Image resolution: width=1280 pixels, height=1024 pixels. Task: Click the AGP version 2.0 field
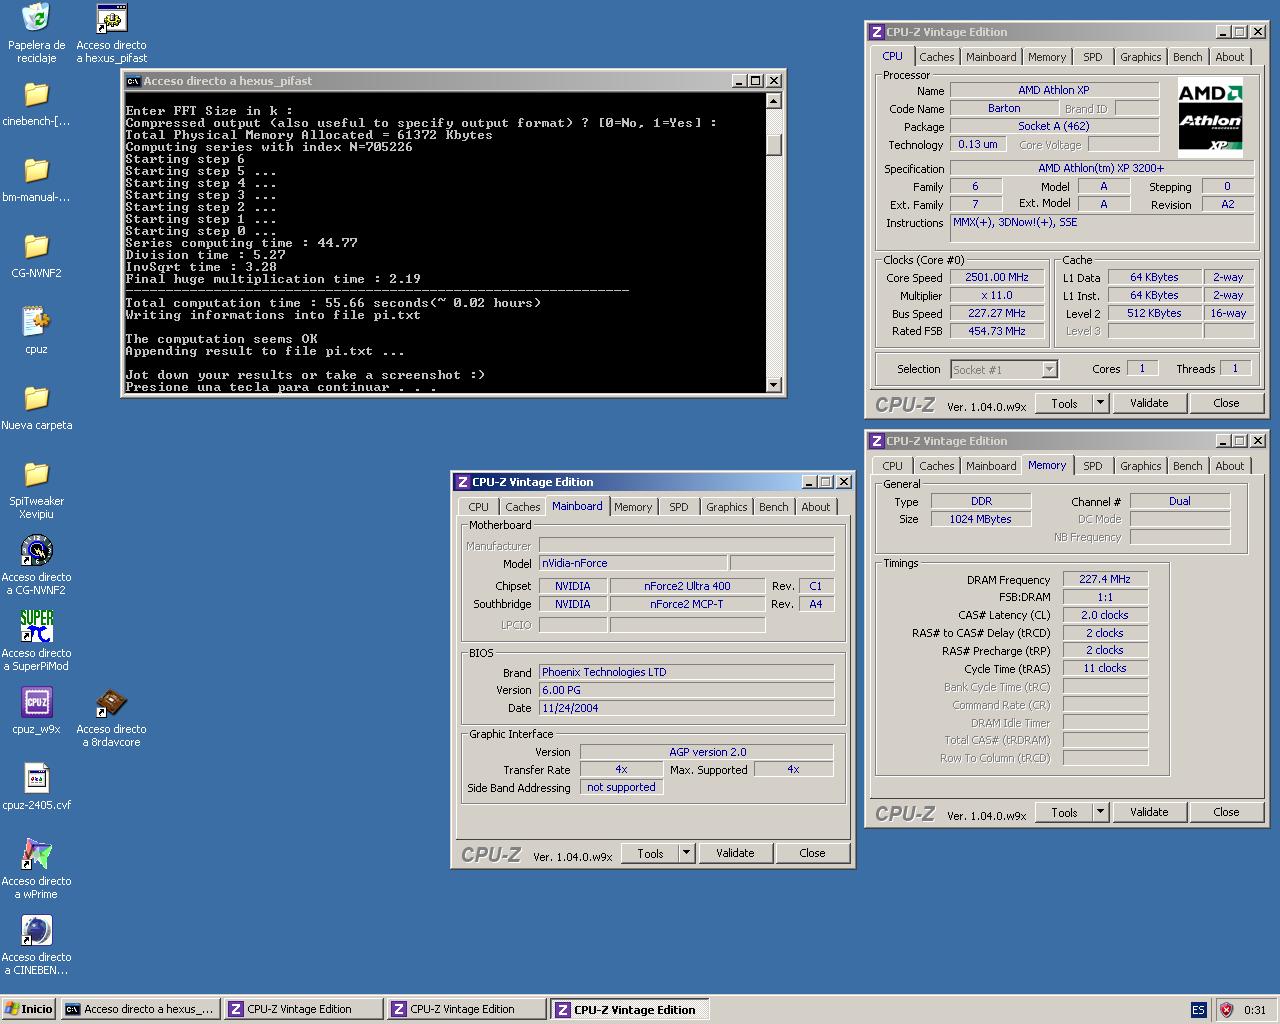(x=707, y=752)
